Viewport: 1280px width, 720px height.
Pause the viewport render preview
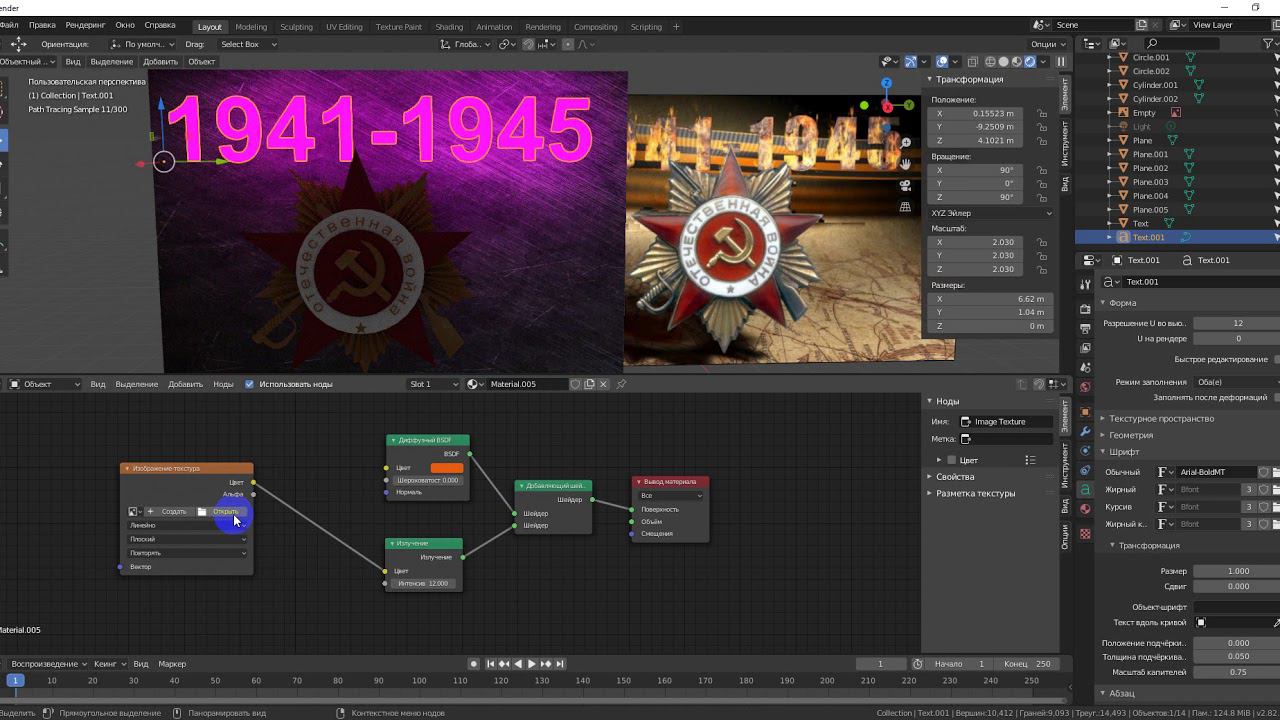coord(1061,62)
